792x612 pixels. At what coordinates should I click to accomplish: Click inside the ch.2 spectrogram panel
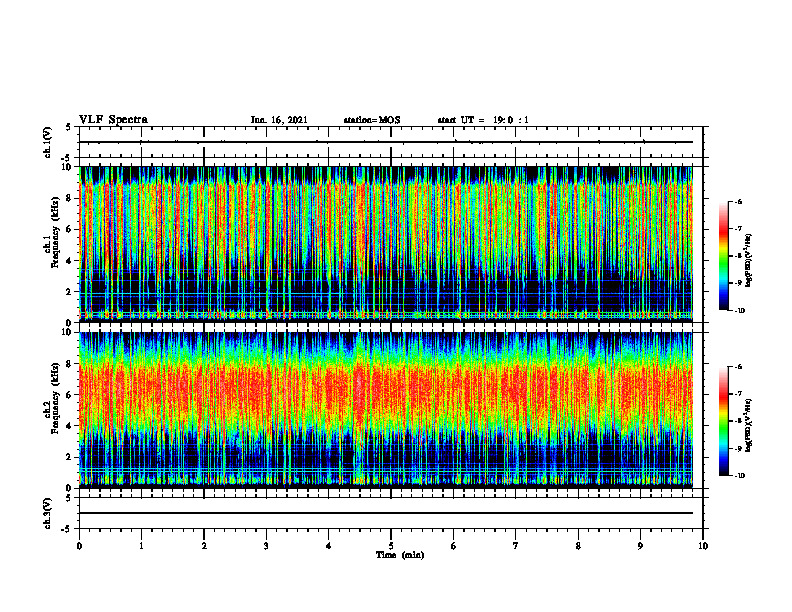tap(386, 410)
